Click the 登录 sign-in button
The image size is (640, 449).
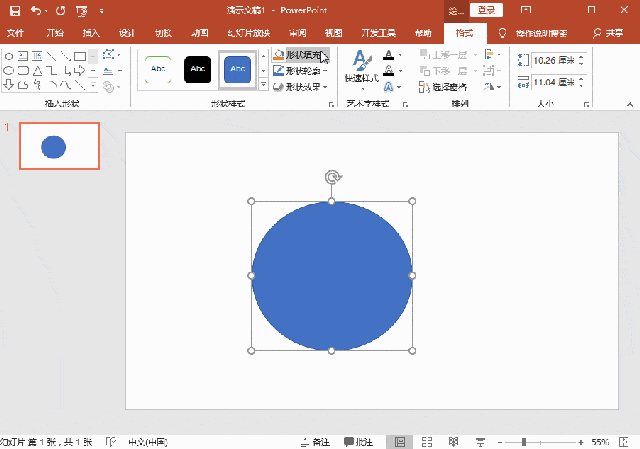pos(486,10)
